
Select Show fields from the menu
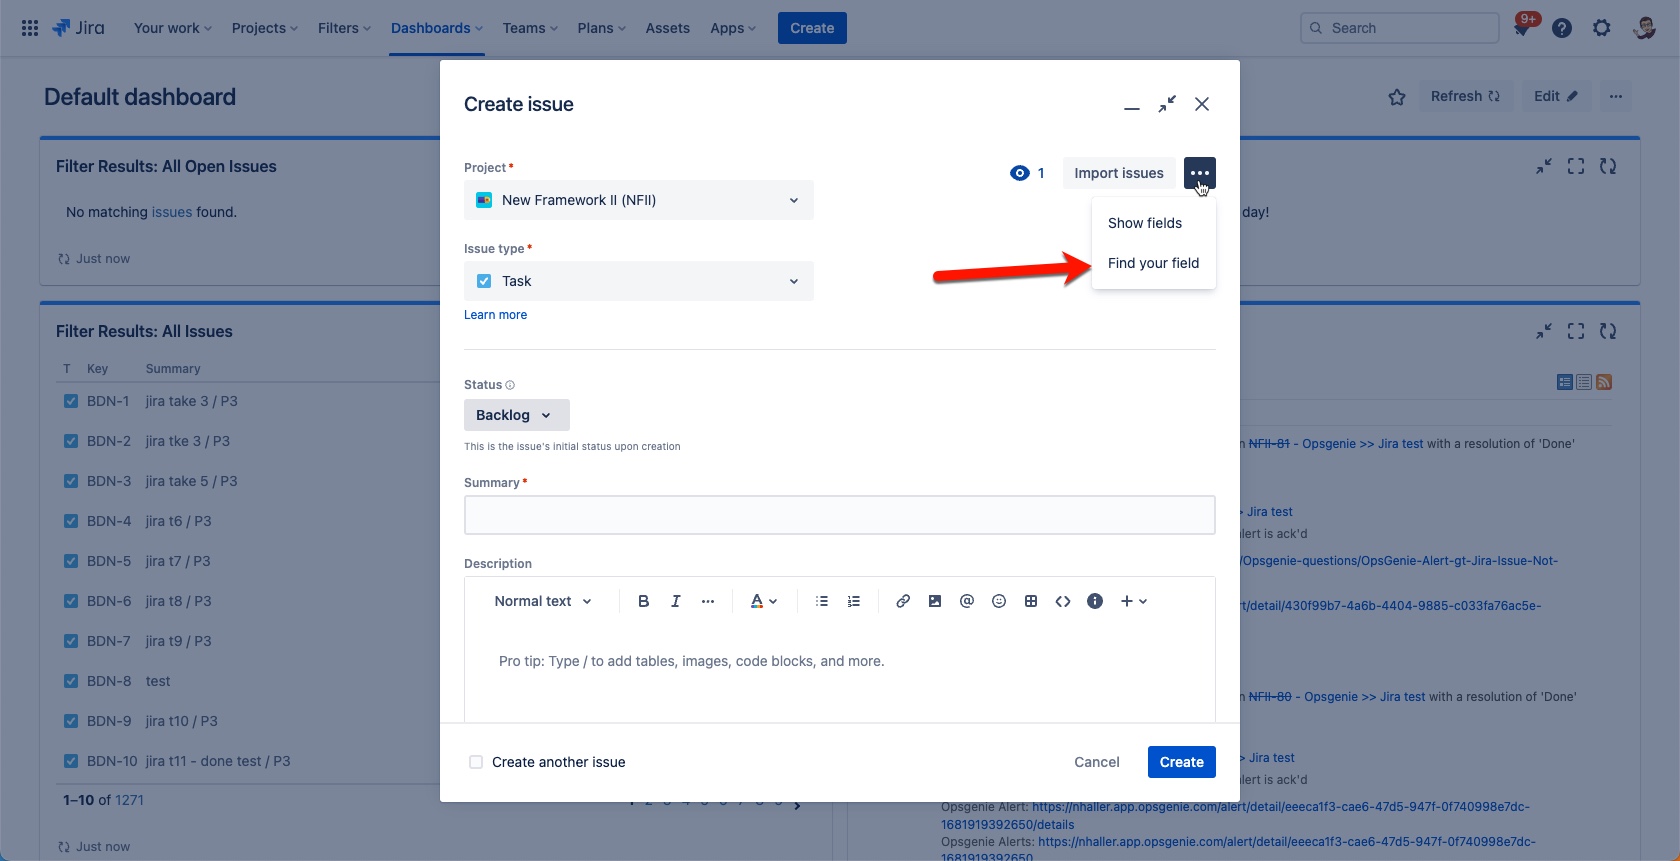(x=1154, y=223)
